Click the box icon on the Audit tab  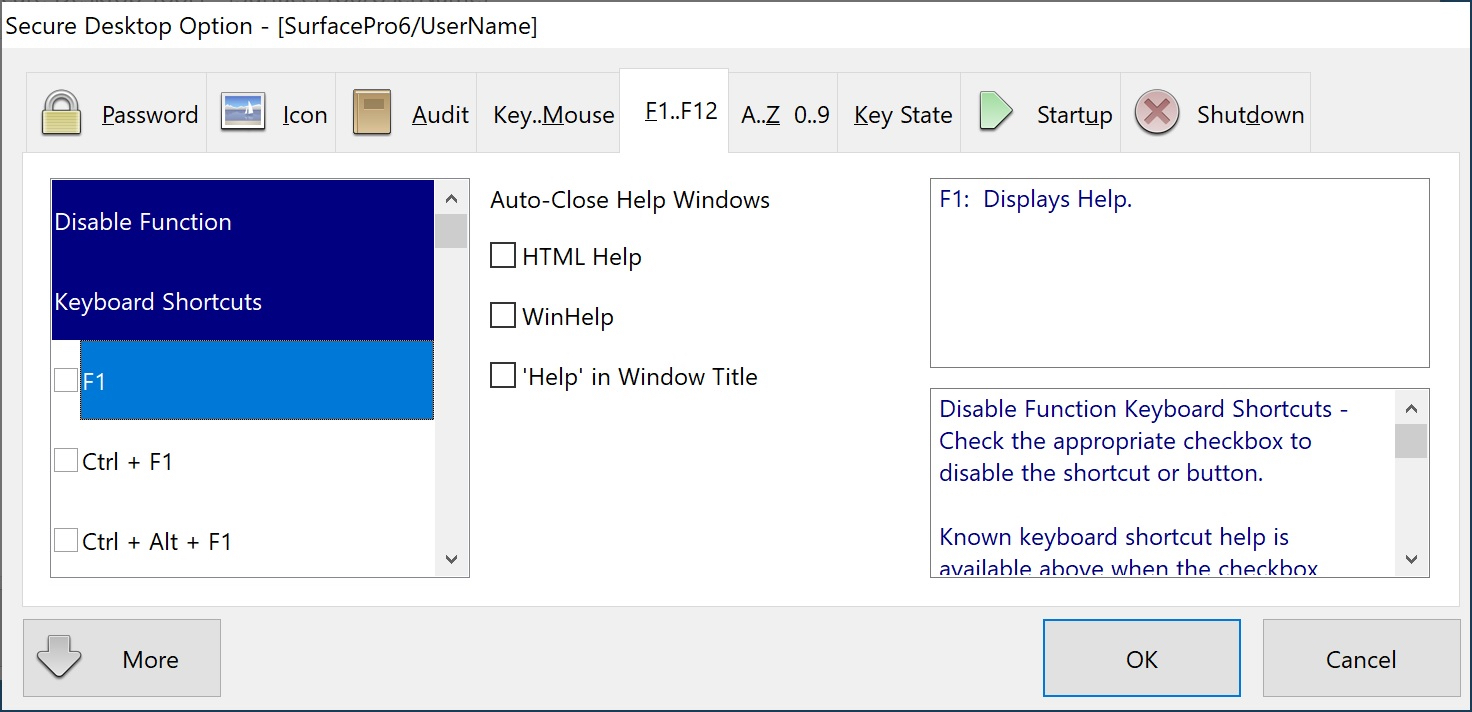(x=370, y=112)
